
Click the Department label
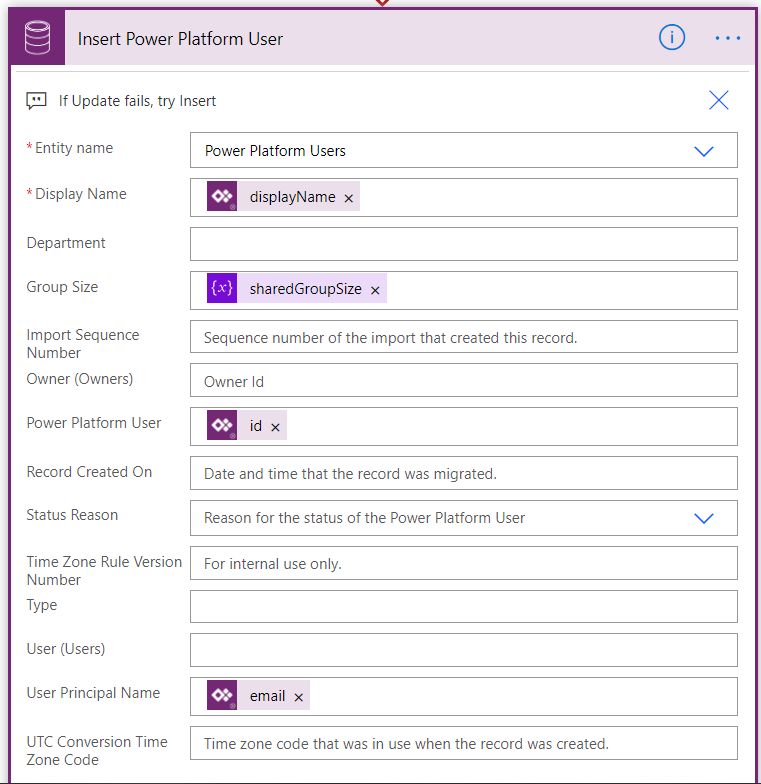pyautogui.click(x=66, y=243)
